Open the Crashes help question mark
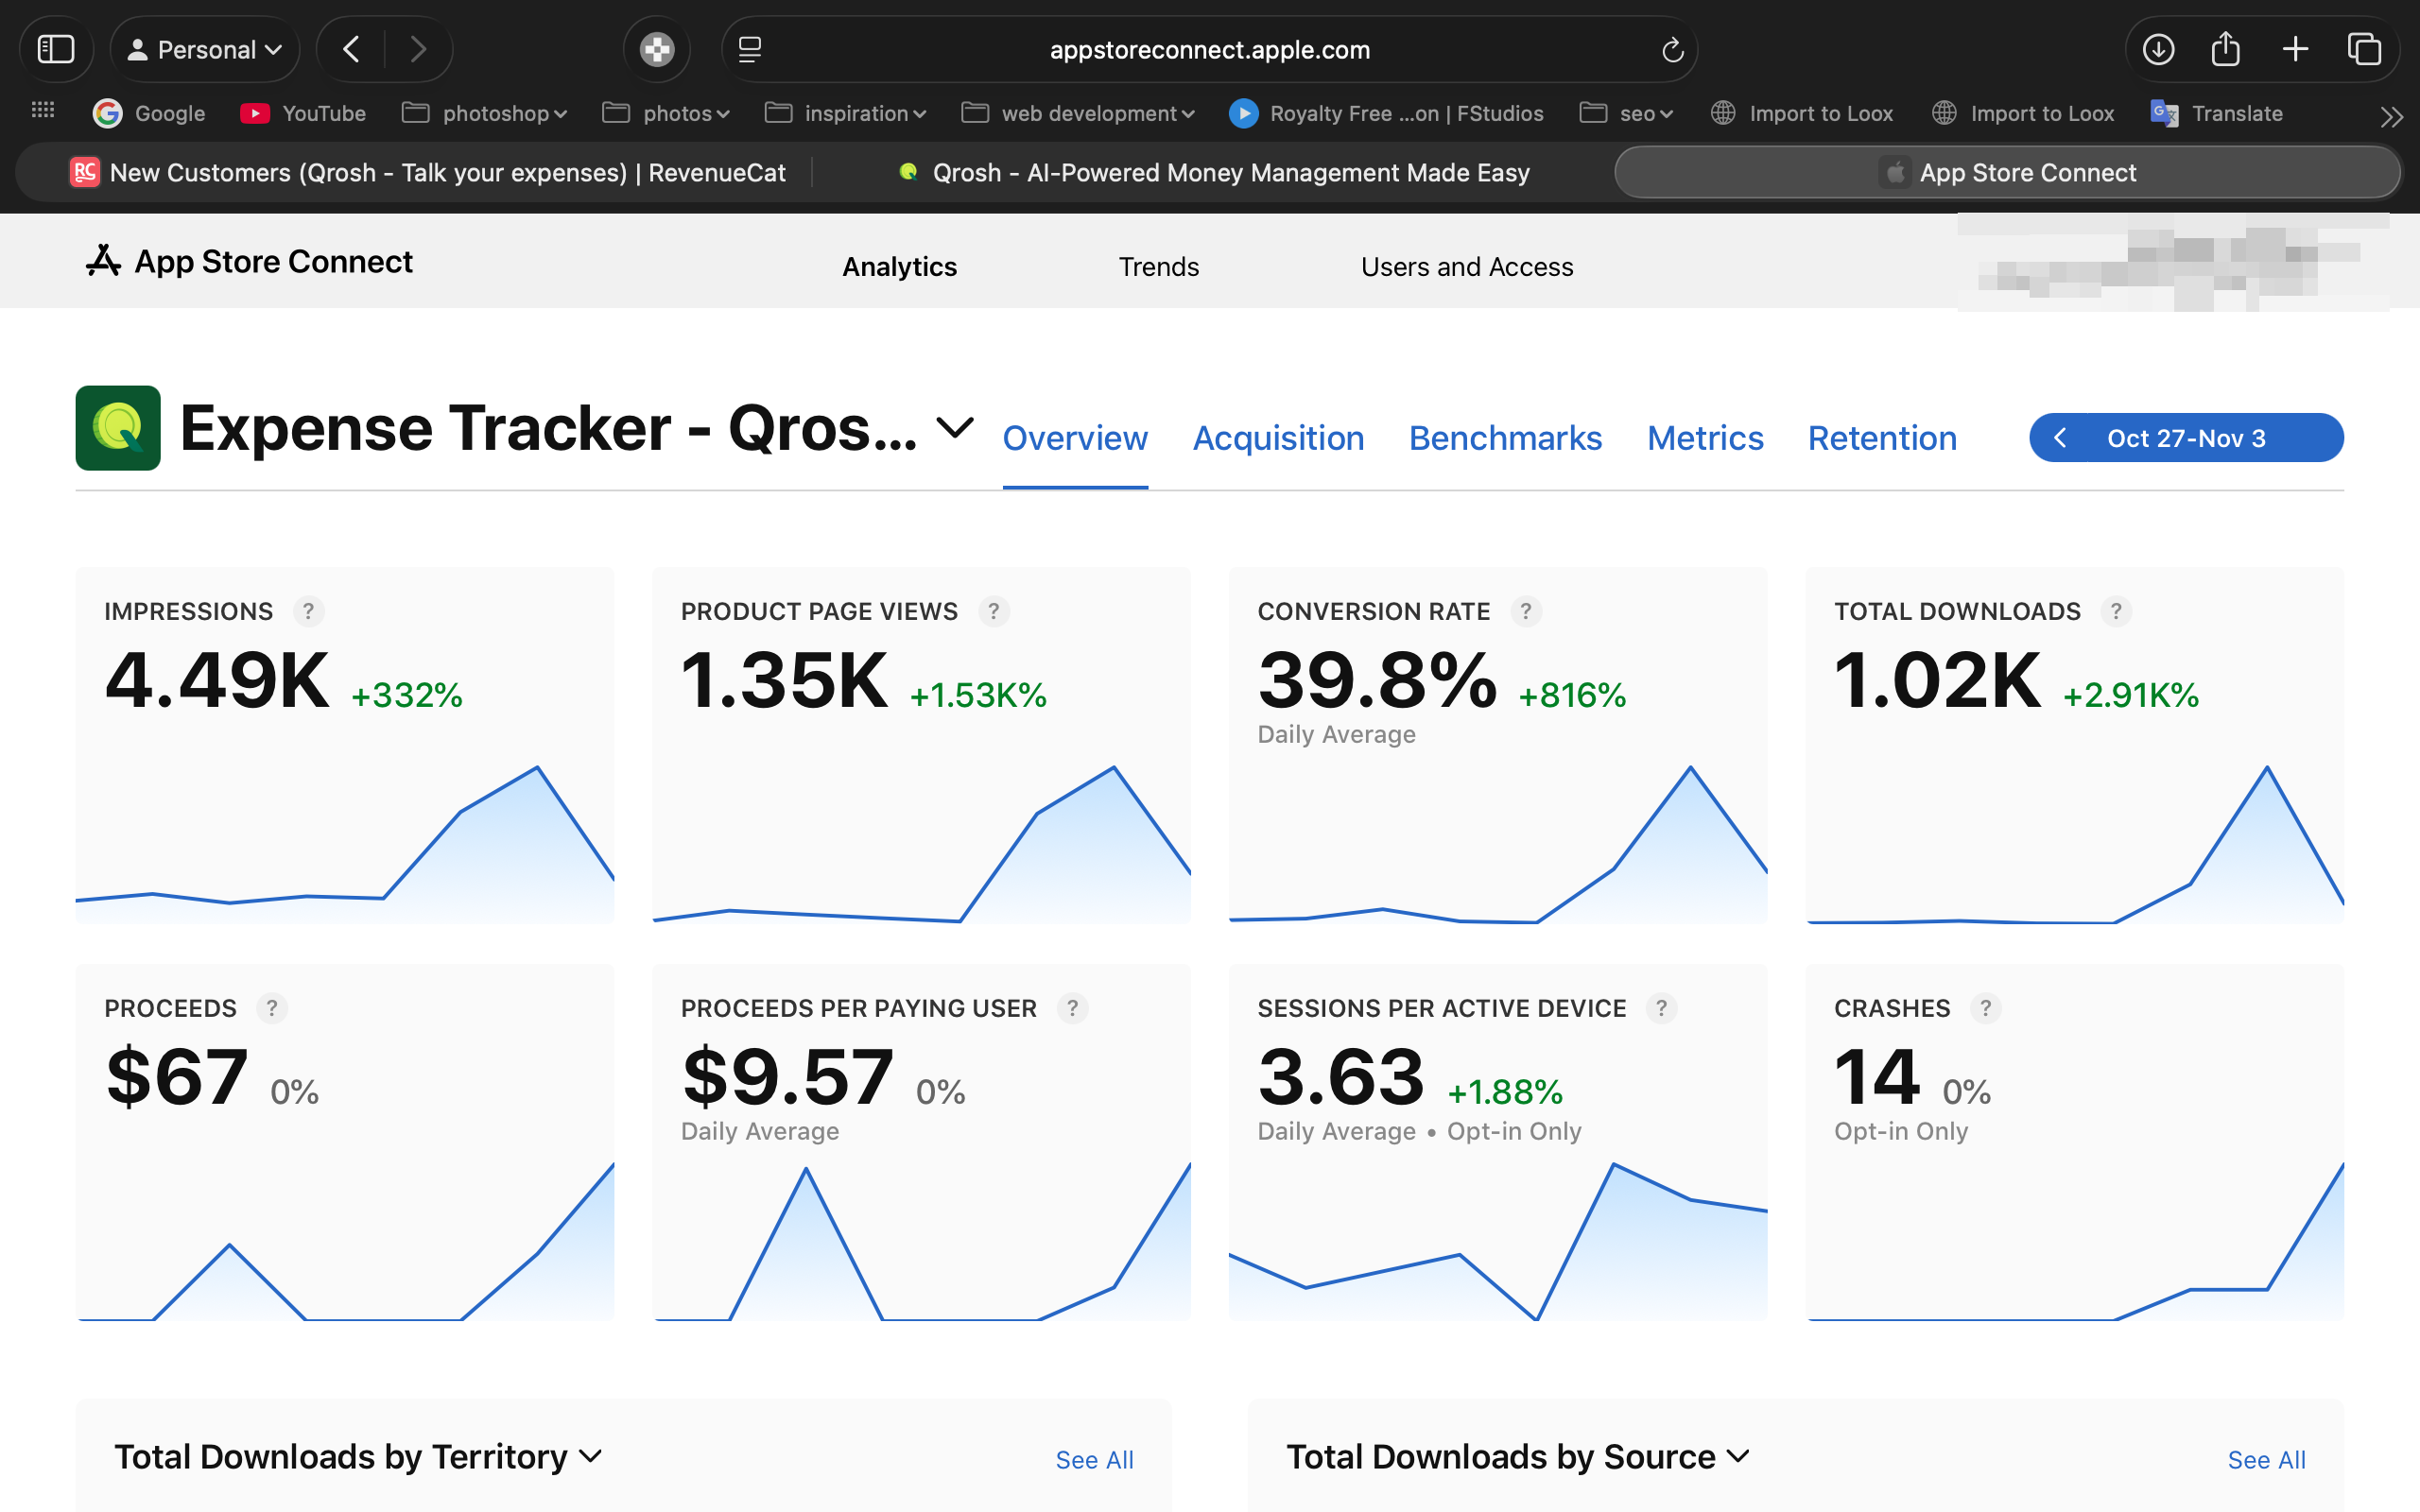 (1985, 1008)
